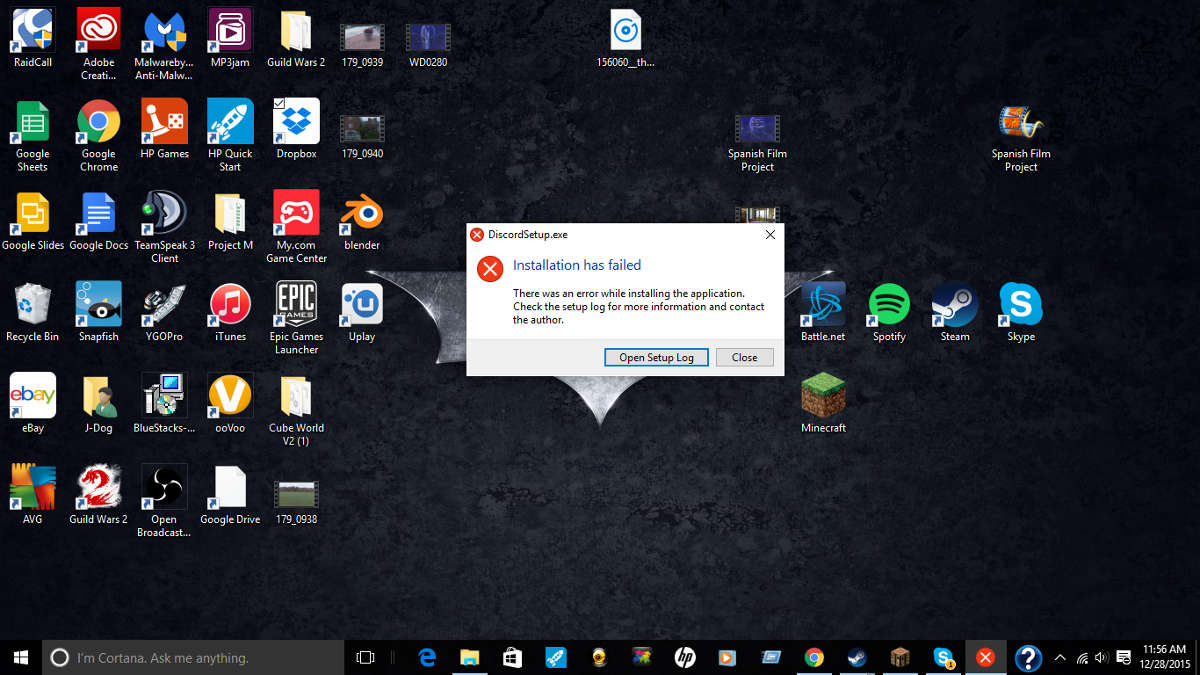Open File Explorer from the taskbar
Image resolution: width=1200 pixels, height=675 pixels.
(469, 657)
